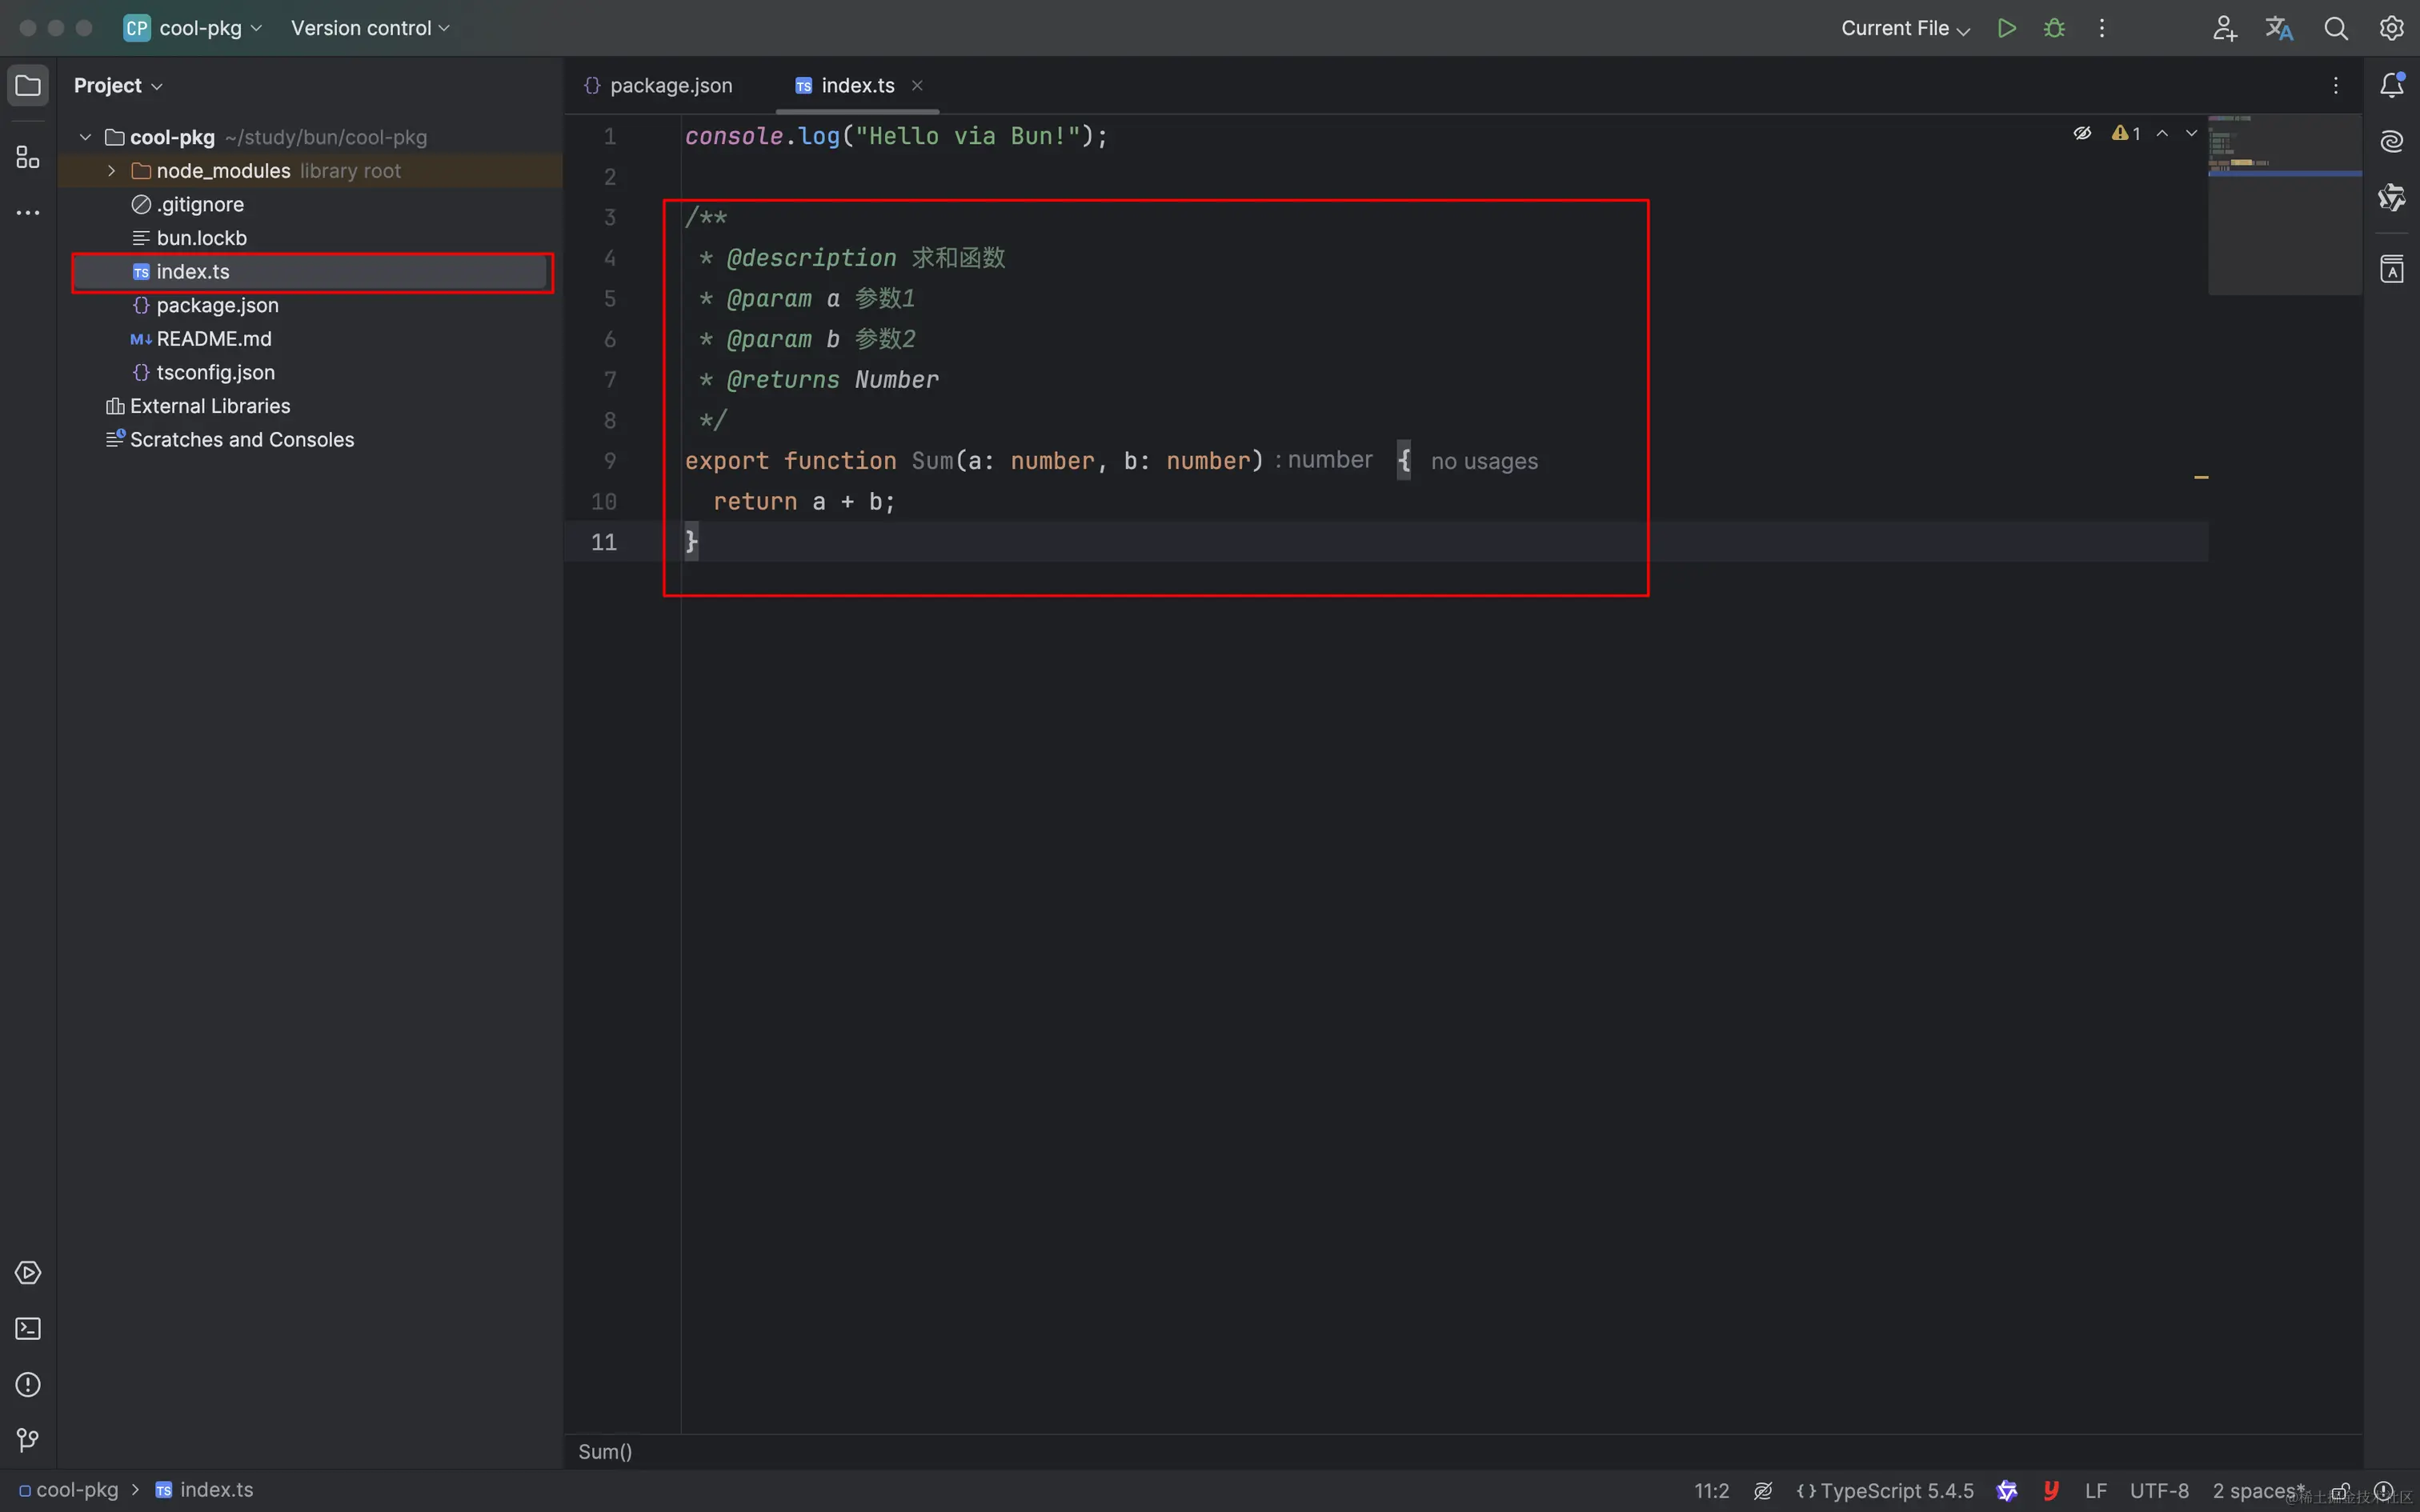This screenshot has width=2420, height=1512.
Task: Open more run actions menu
Action: coord(2102,28)
